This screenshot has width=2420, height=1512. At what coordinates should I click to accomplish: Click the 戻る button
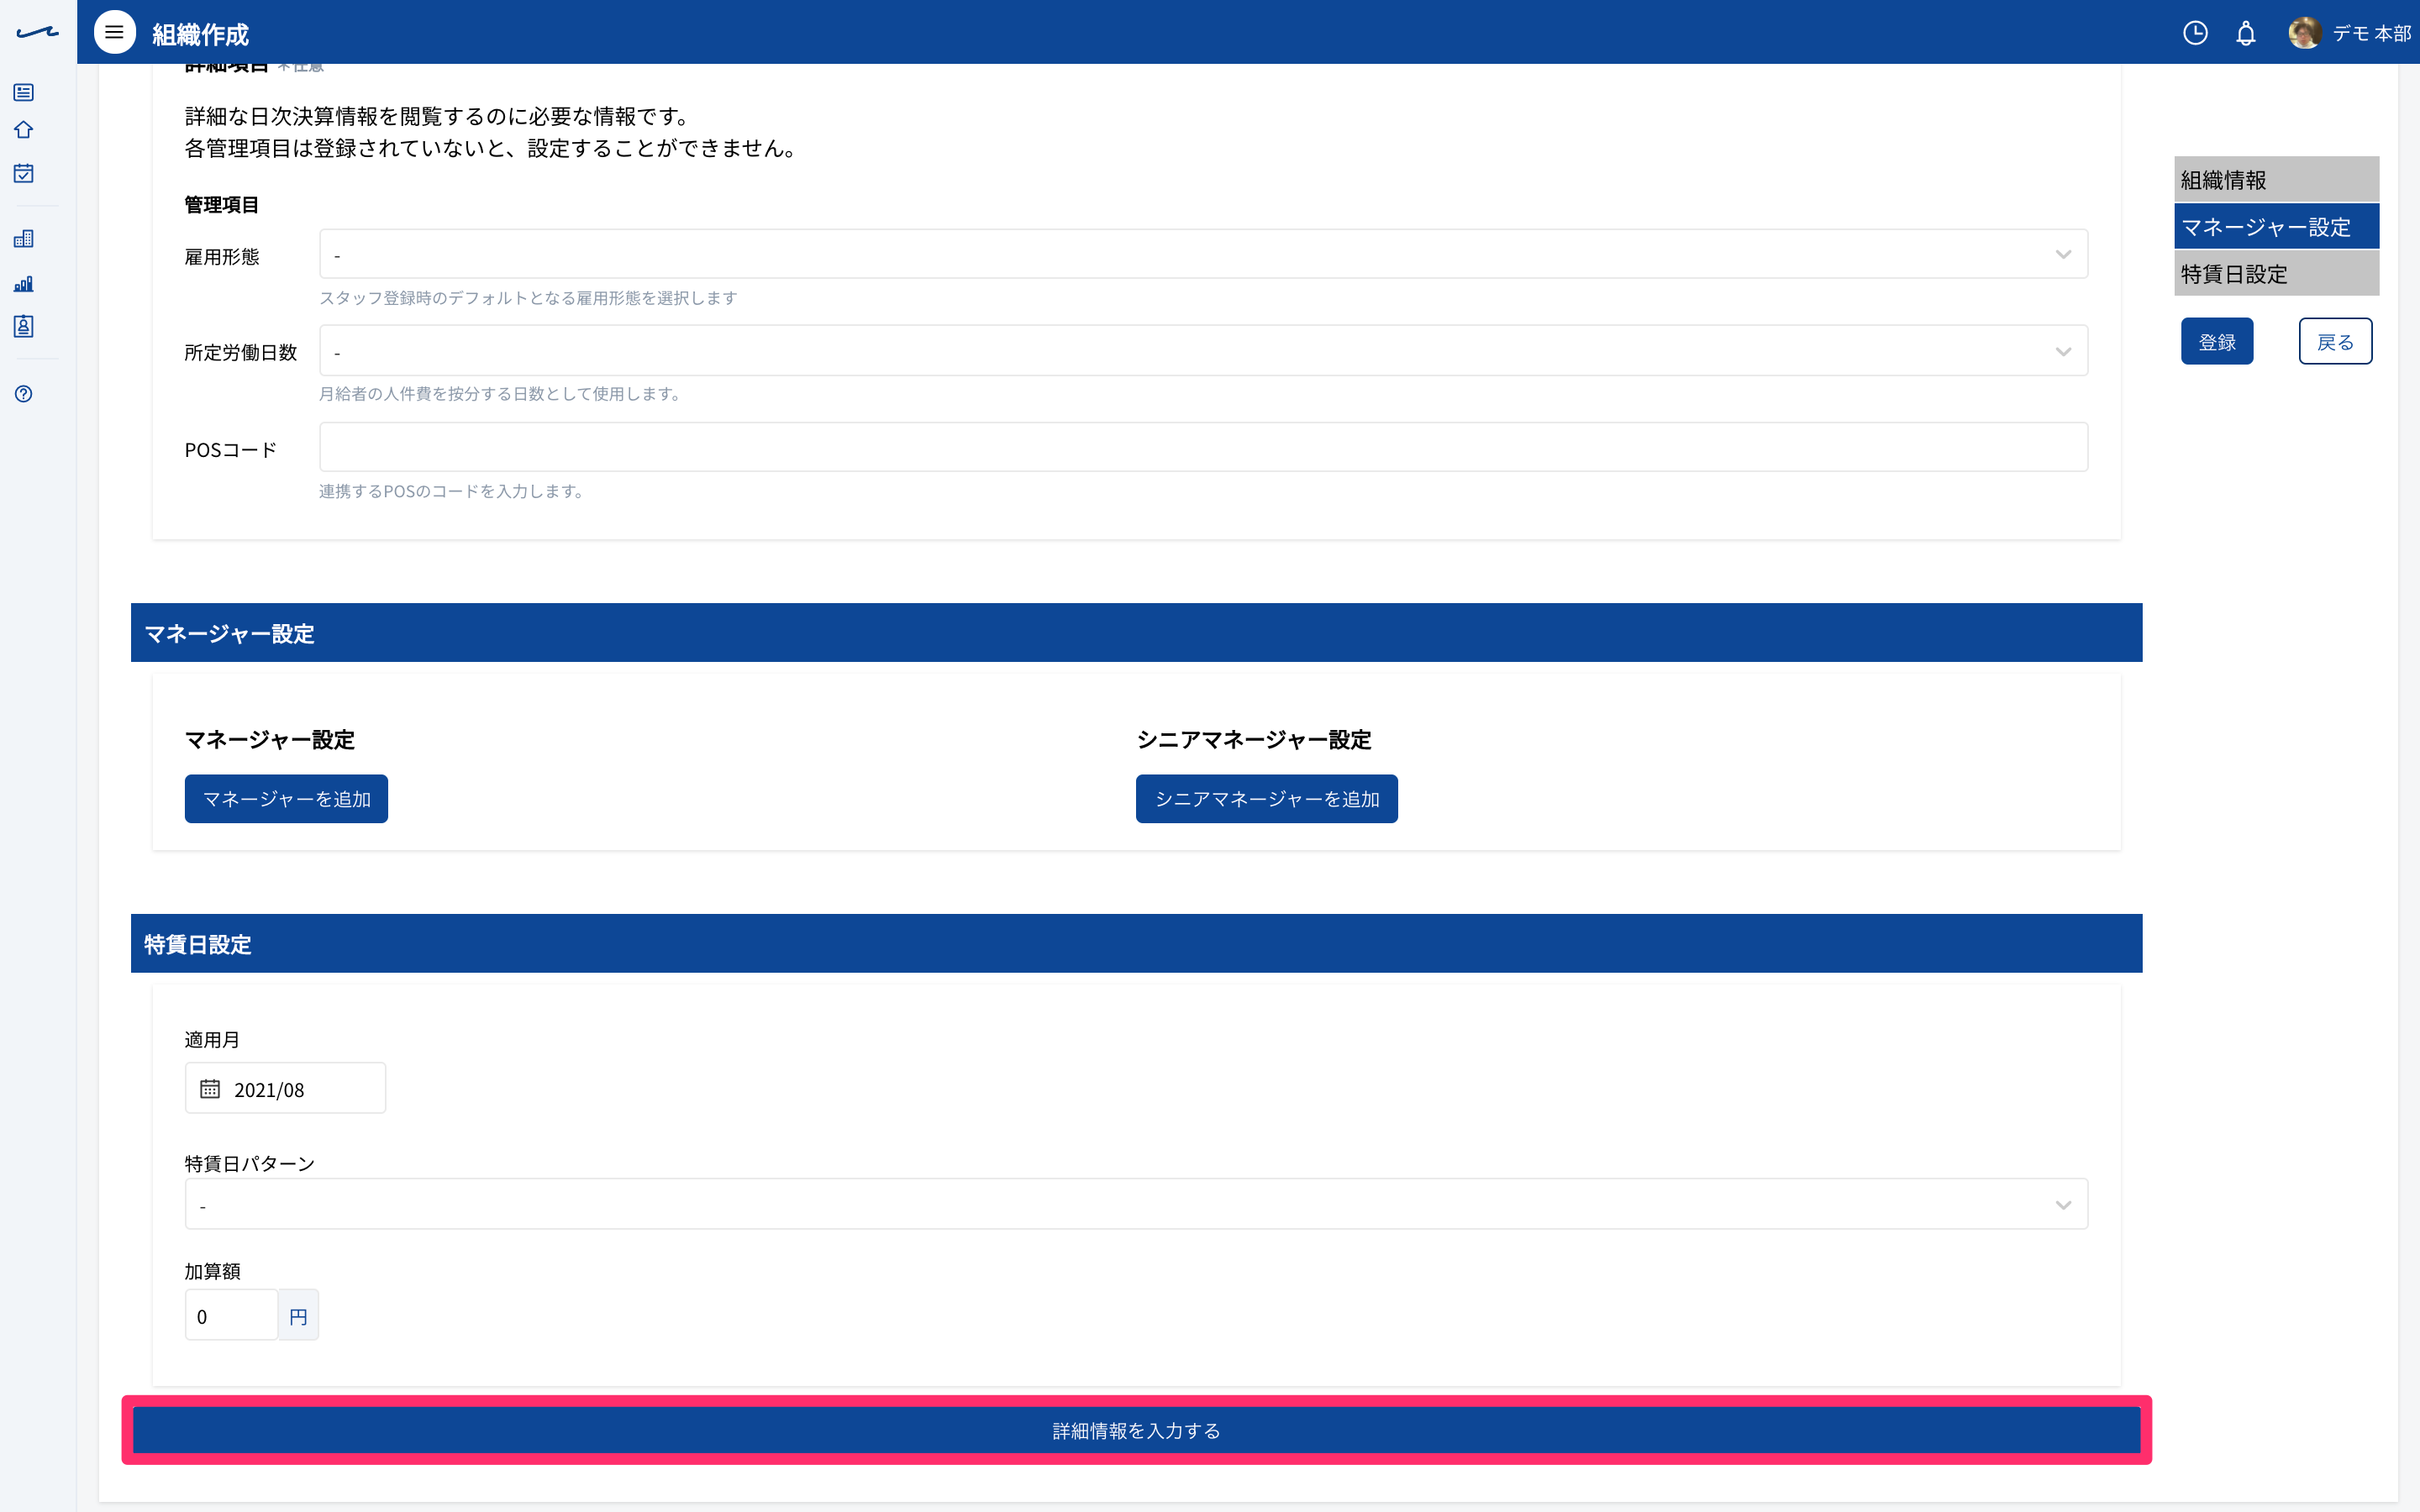pos(2335,342)
